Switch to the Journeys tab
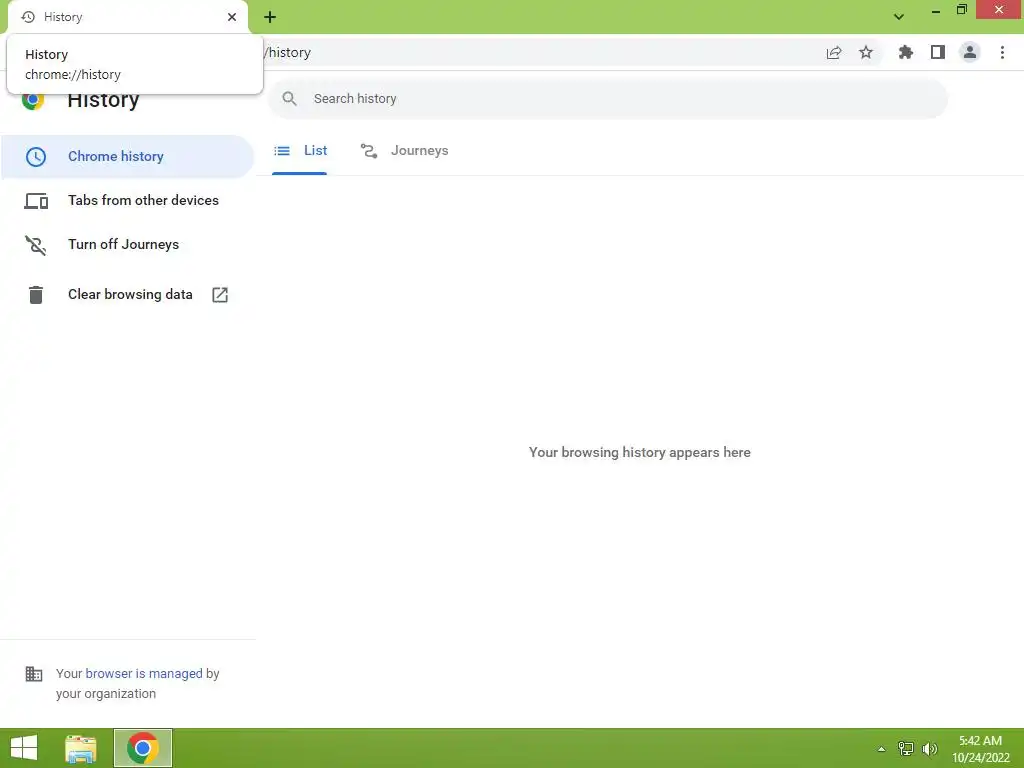This screenshot has height=768, width=1024. (405, 151)
